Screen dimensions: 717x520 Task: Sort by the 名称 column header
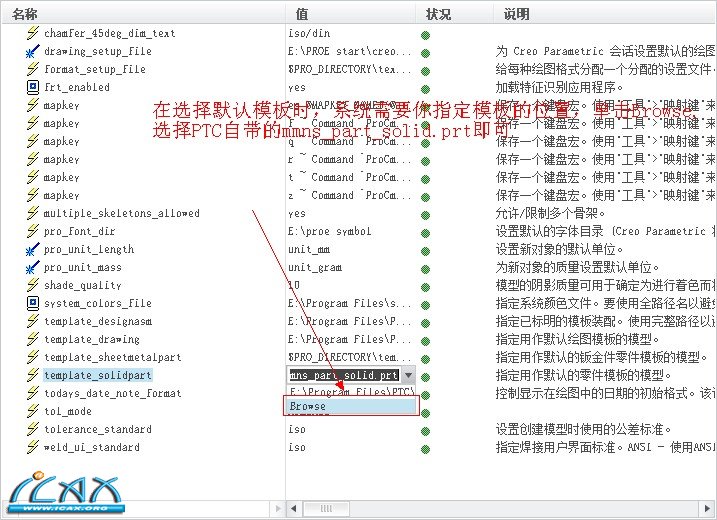tap(25, 14)
